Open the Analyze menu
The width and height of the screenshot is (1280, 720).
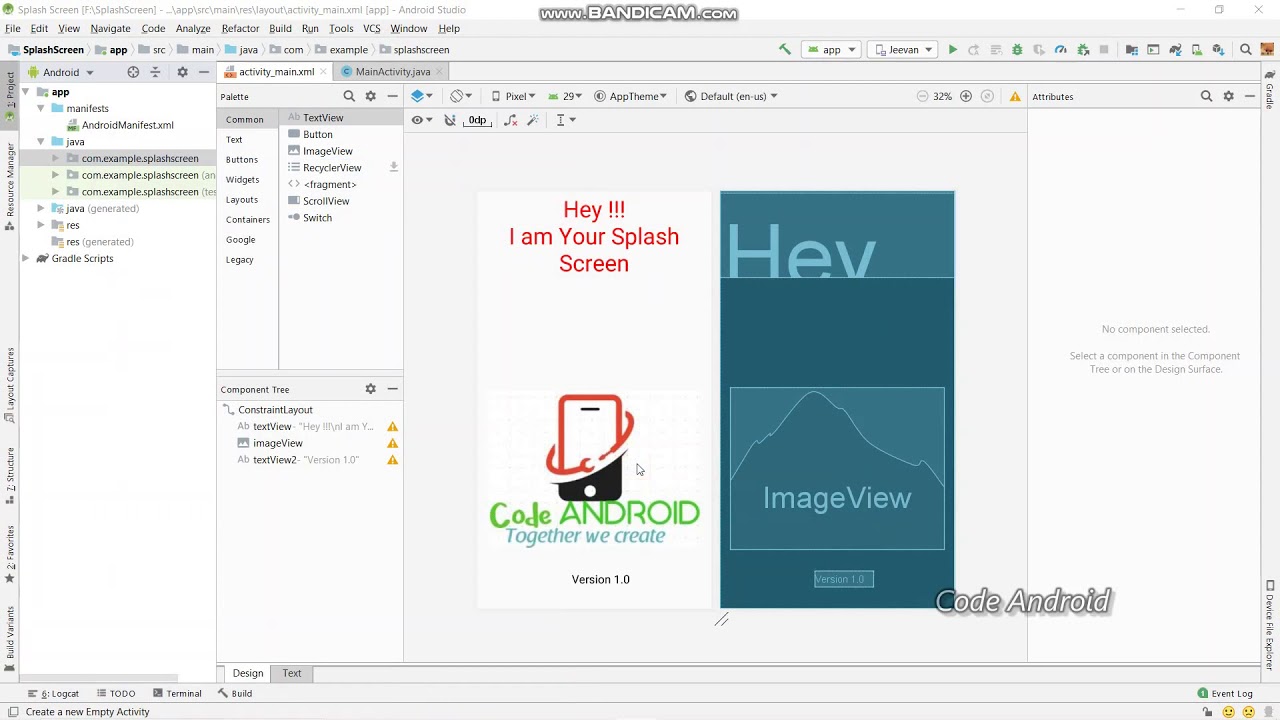(193, 28)
